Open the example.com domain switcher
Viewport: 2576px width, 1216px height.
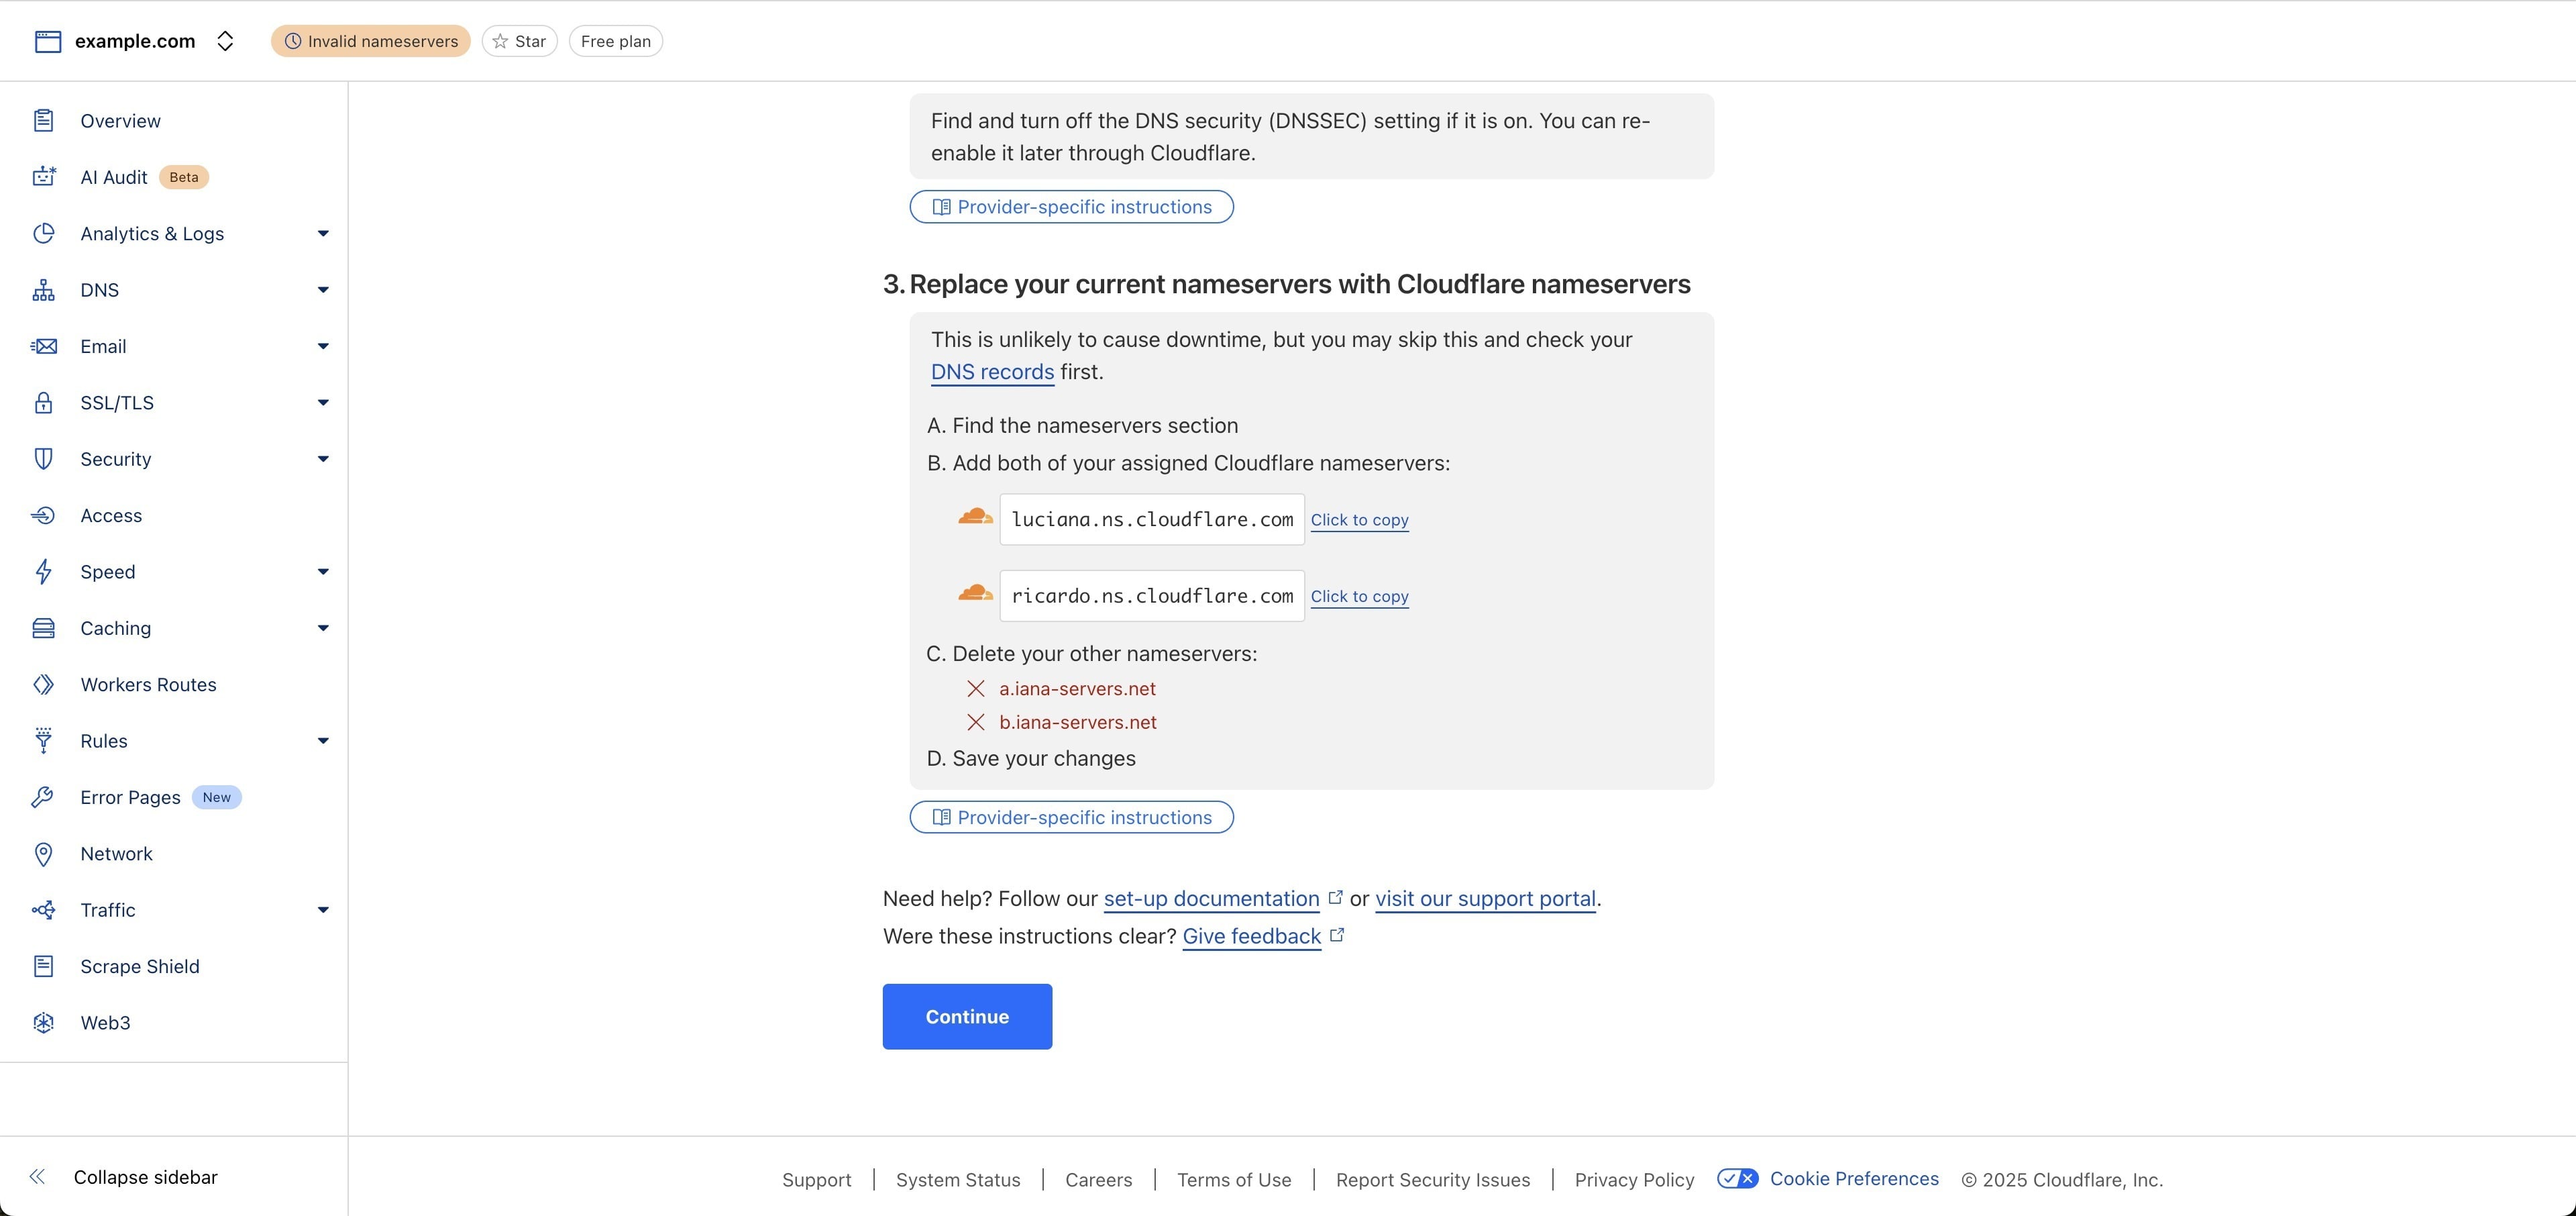[225, 41]
